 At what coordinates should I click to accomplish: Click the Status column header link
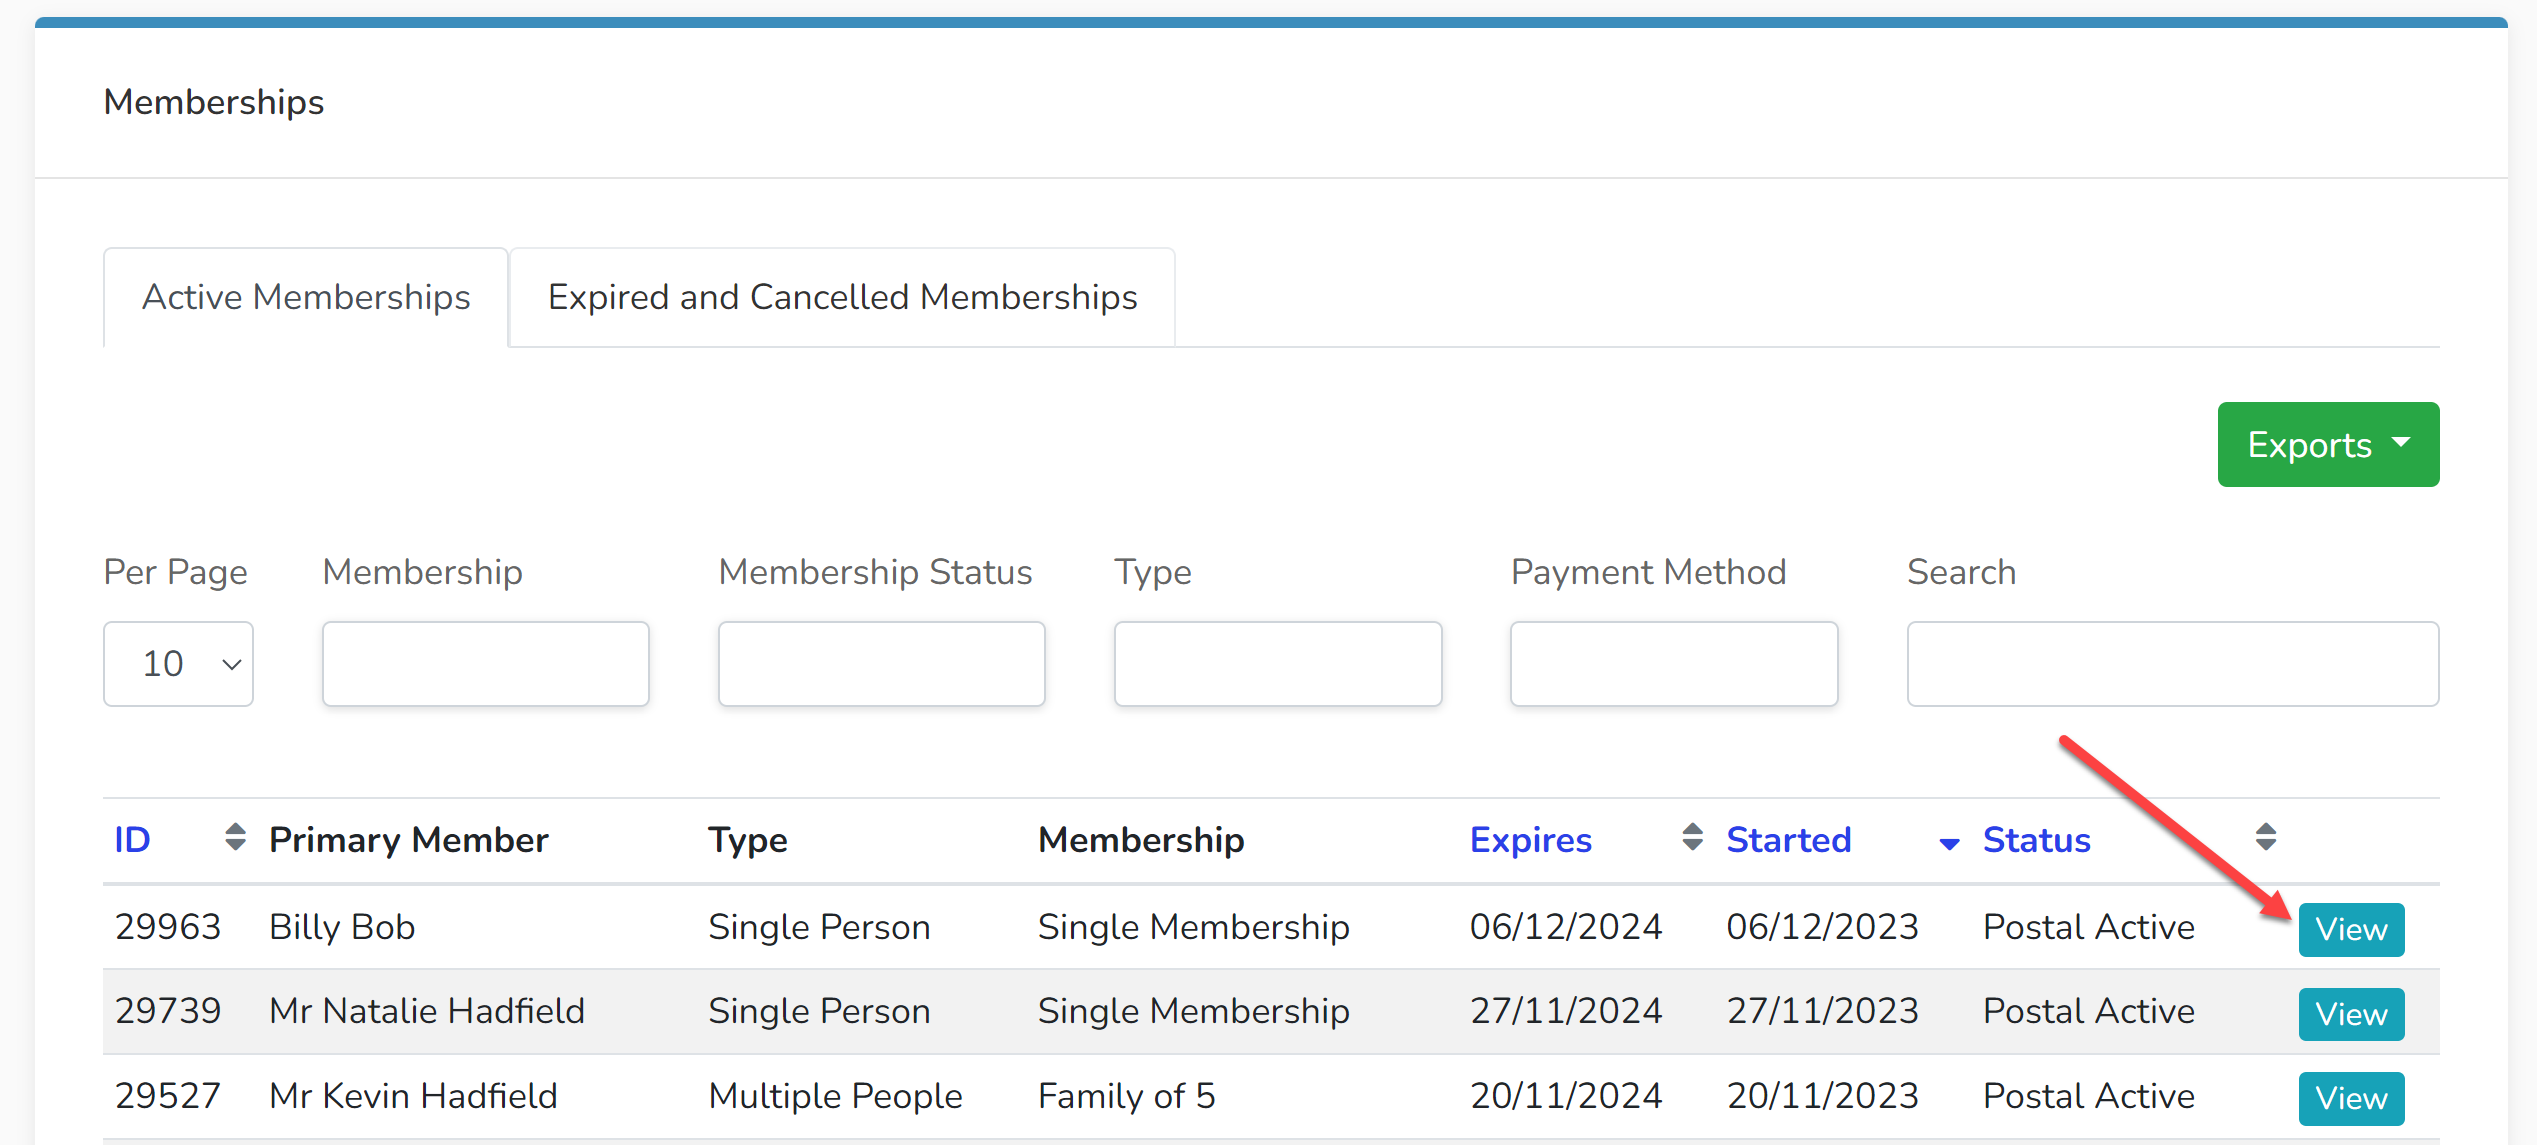2036,840
